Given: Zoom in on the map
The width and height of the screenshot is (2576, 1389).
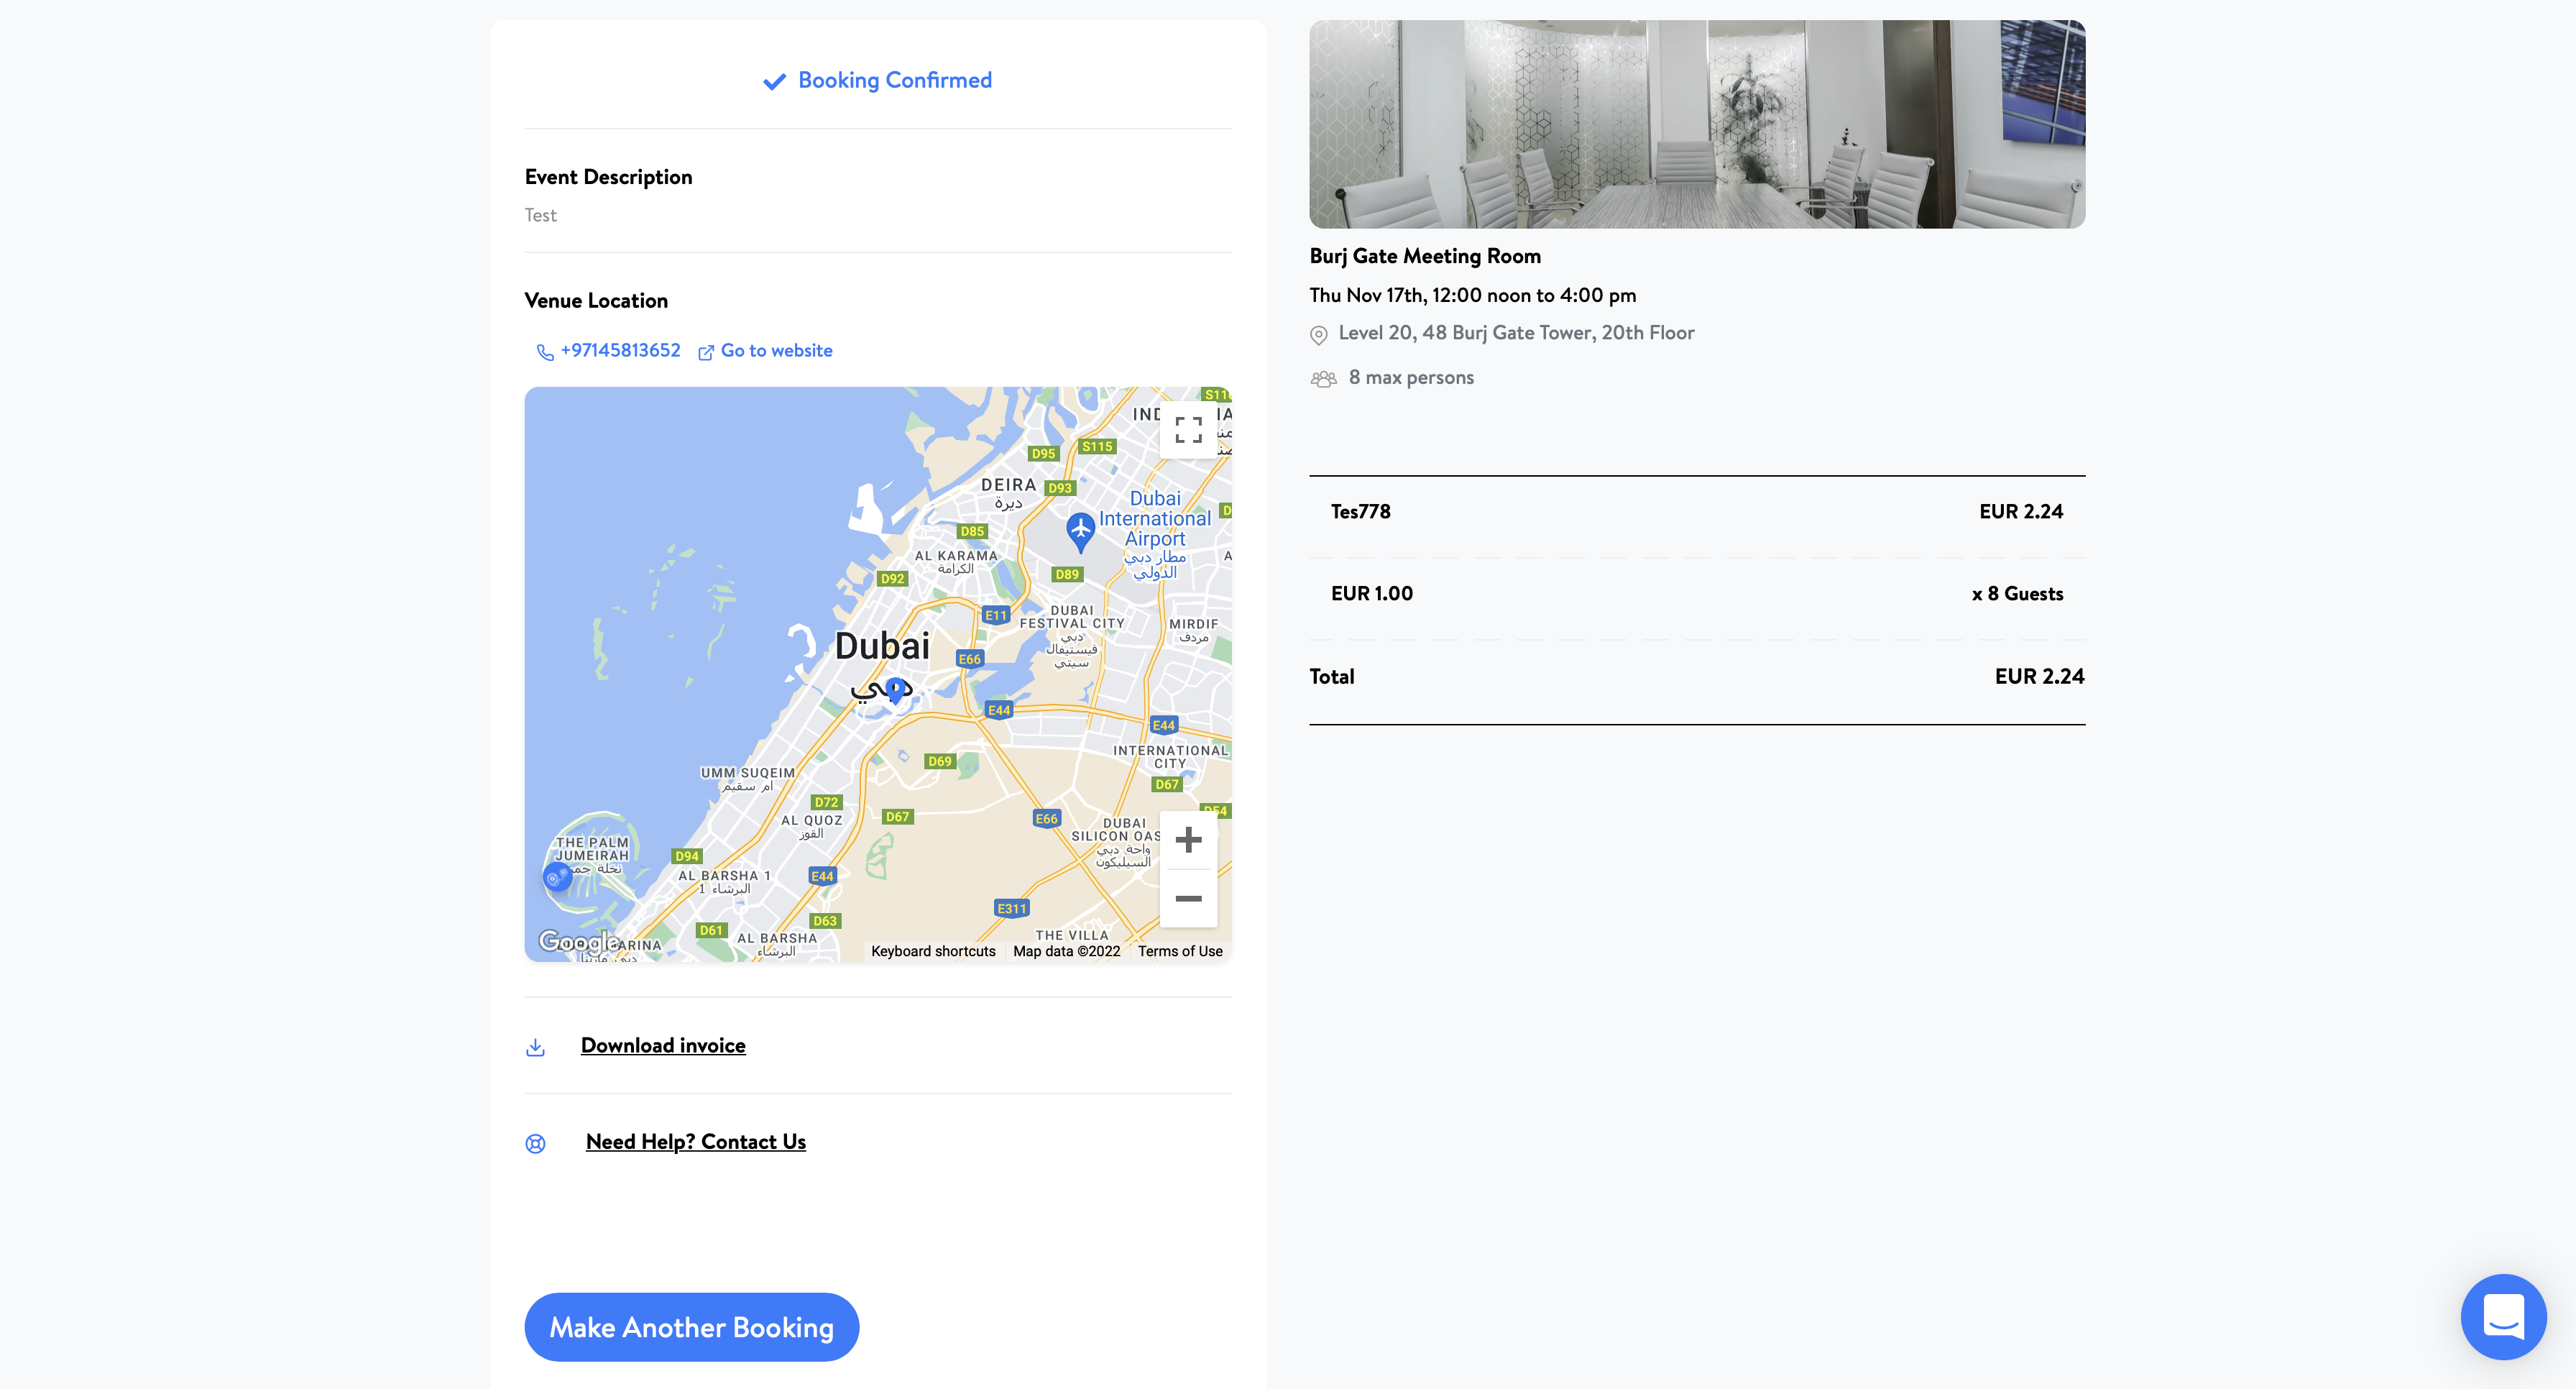Looking at the screenshot, I should point(1188,840).
